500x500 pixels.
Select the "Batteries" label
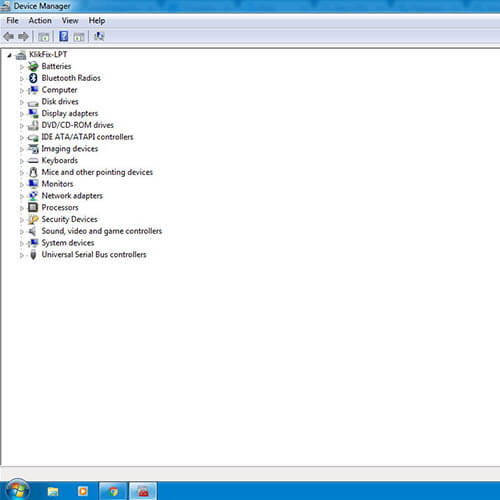click(56, 66)
